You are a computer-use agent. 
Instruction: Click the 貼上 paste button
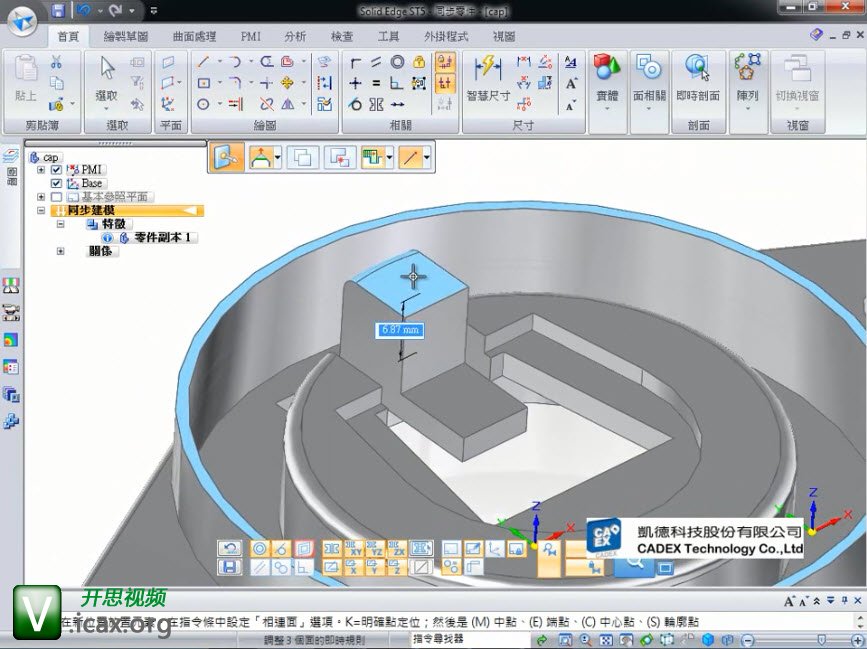pyautogui.click(x=25, y=79)
